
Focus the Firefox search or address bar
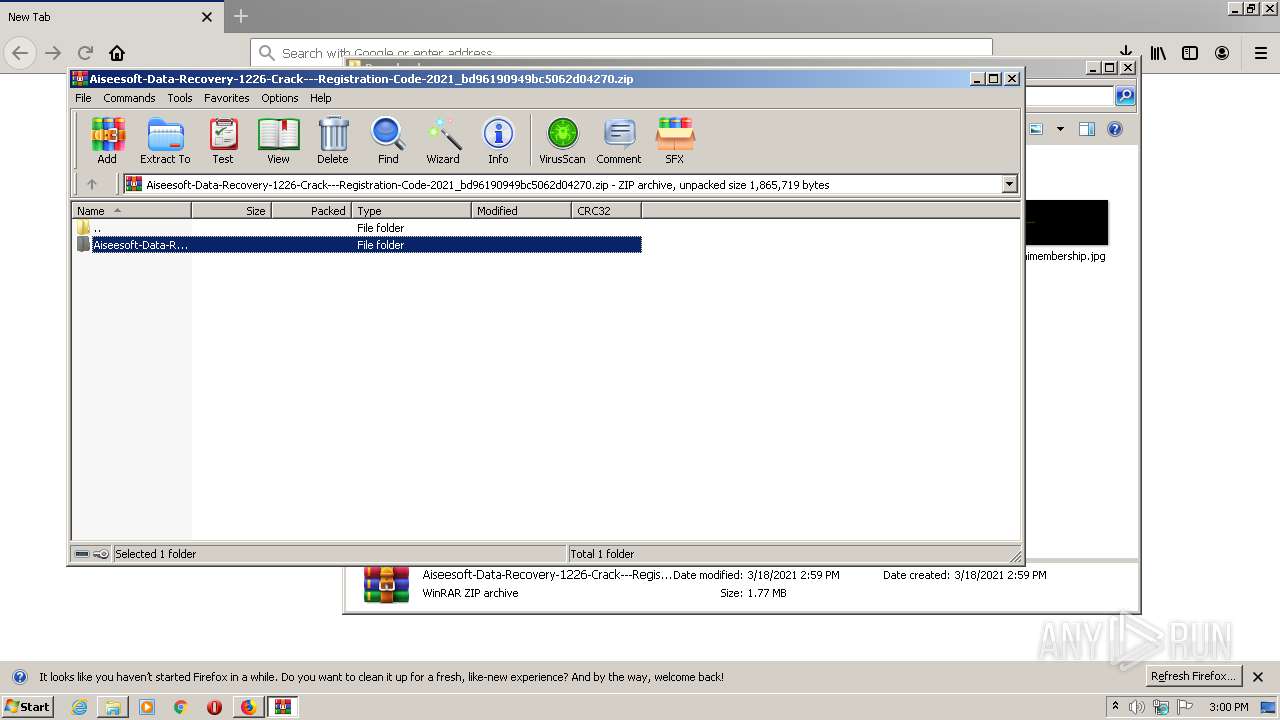click(x=621, y=53)
